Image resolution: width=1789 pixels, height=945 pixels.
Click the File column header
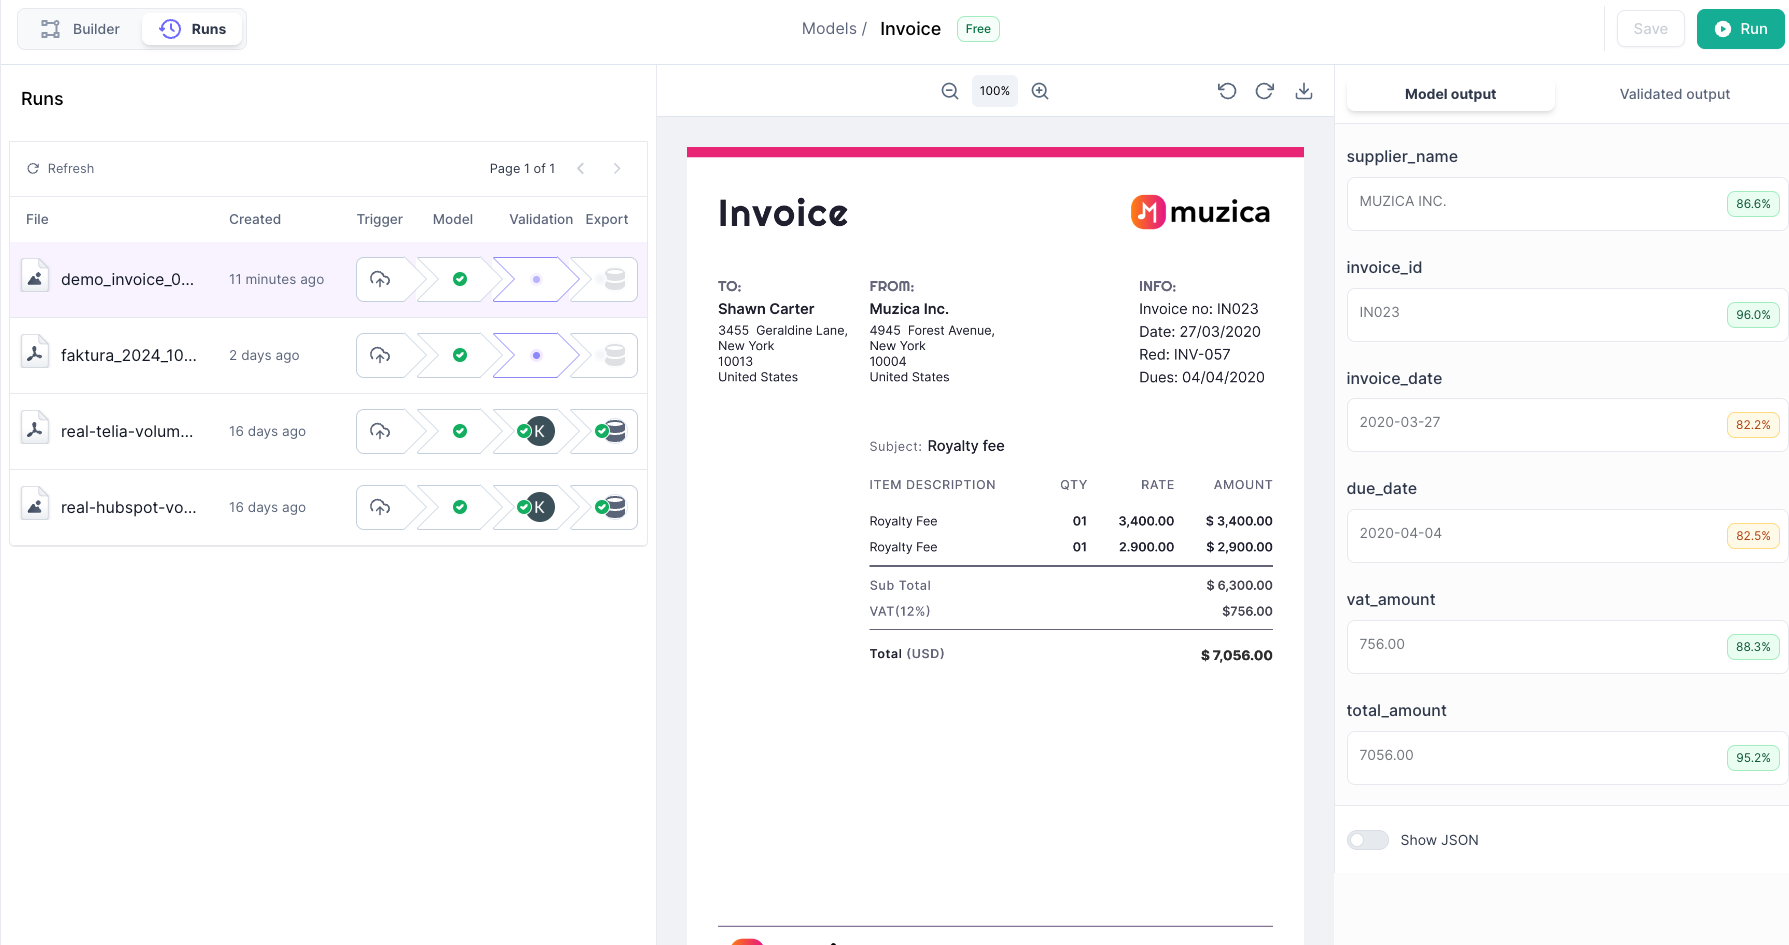click(x=37, y=219)
